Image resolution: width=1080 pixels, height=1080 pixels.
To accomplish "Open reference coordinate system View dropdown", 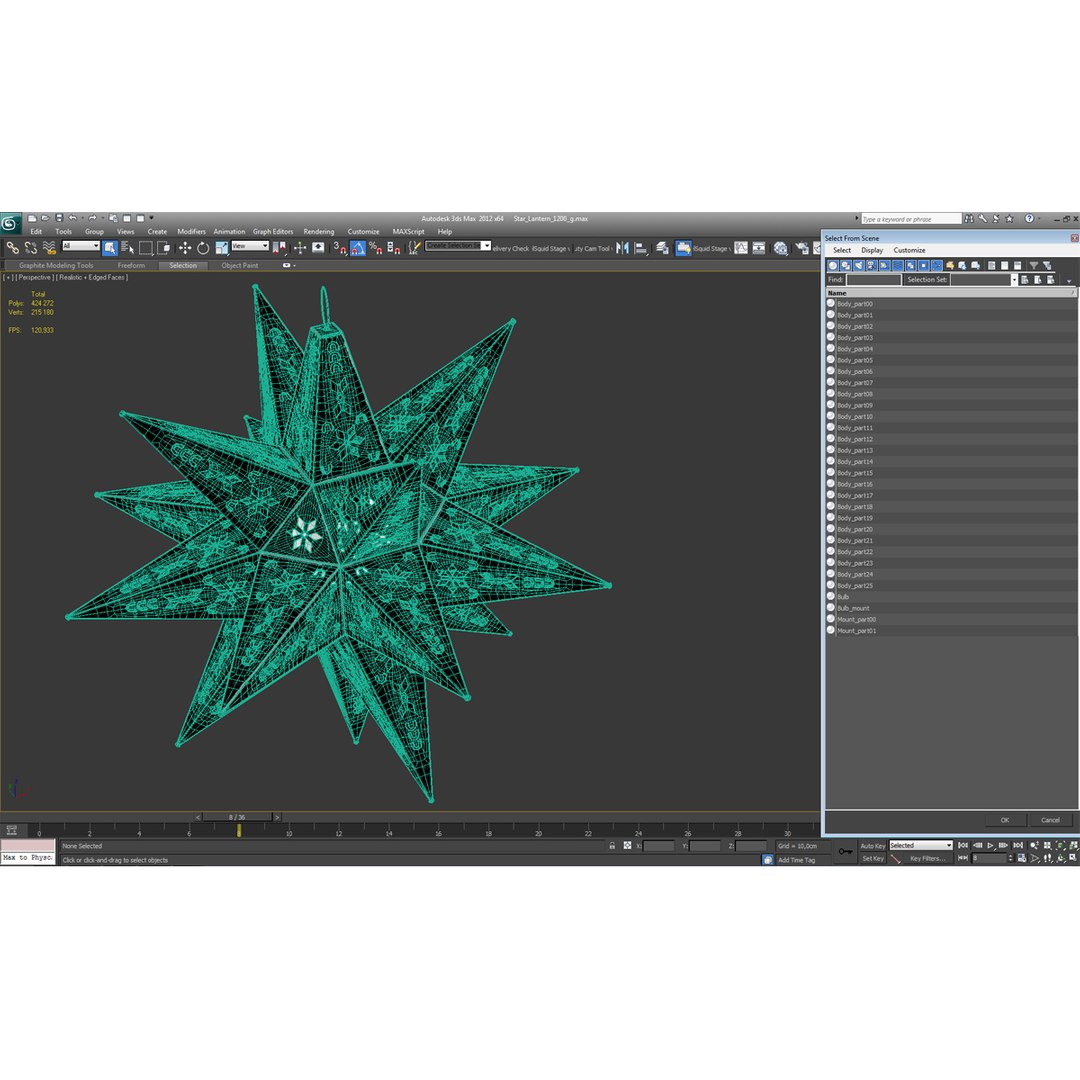I will pyautogui.click(x=249, y=246).
